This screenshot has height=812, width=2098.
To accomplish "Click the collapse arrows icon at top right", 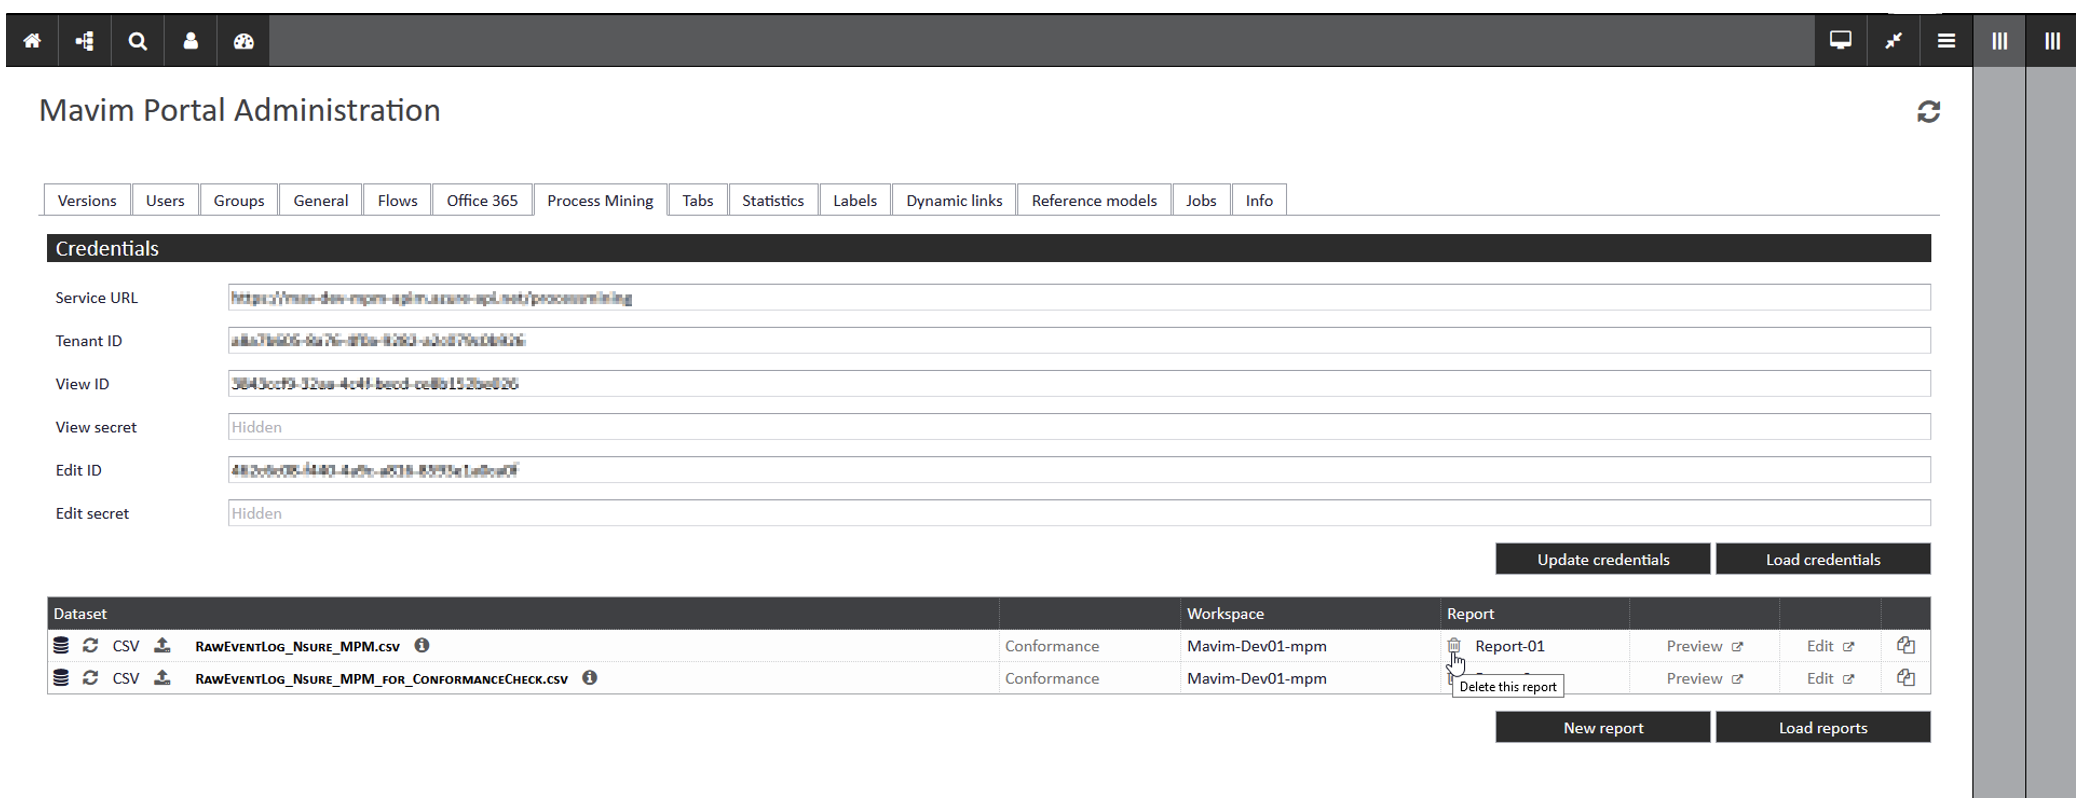I will tap(1893, 41).
